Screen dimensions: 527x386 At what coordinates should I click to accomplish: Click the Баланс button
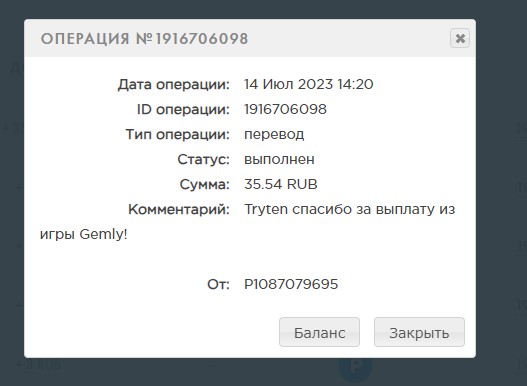point(319,332)
